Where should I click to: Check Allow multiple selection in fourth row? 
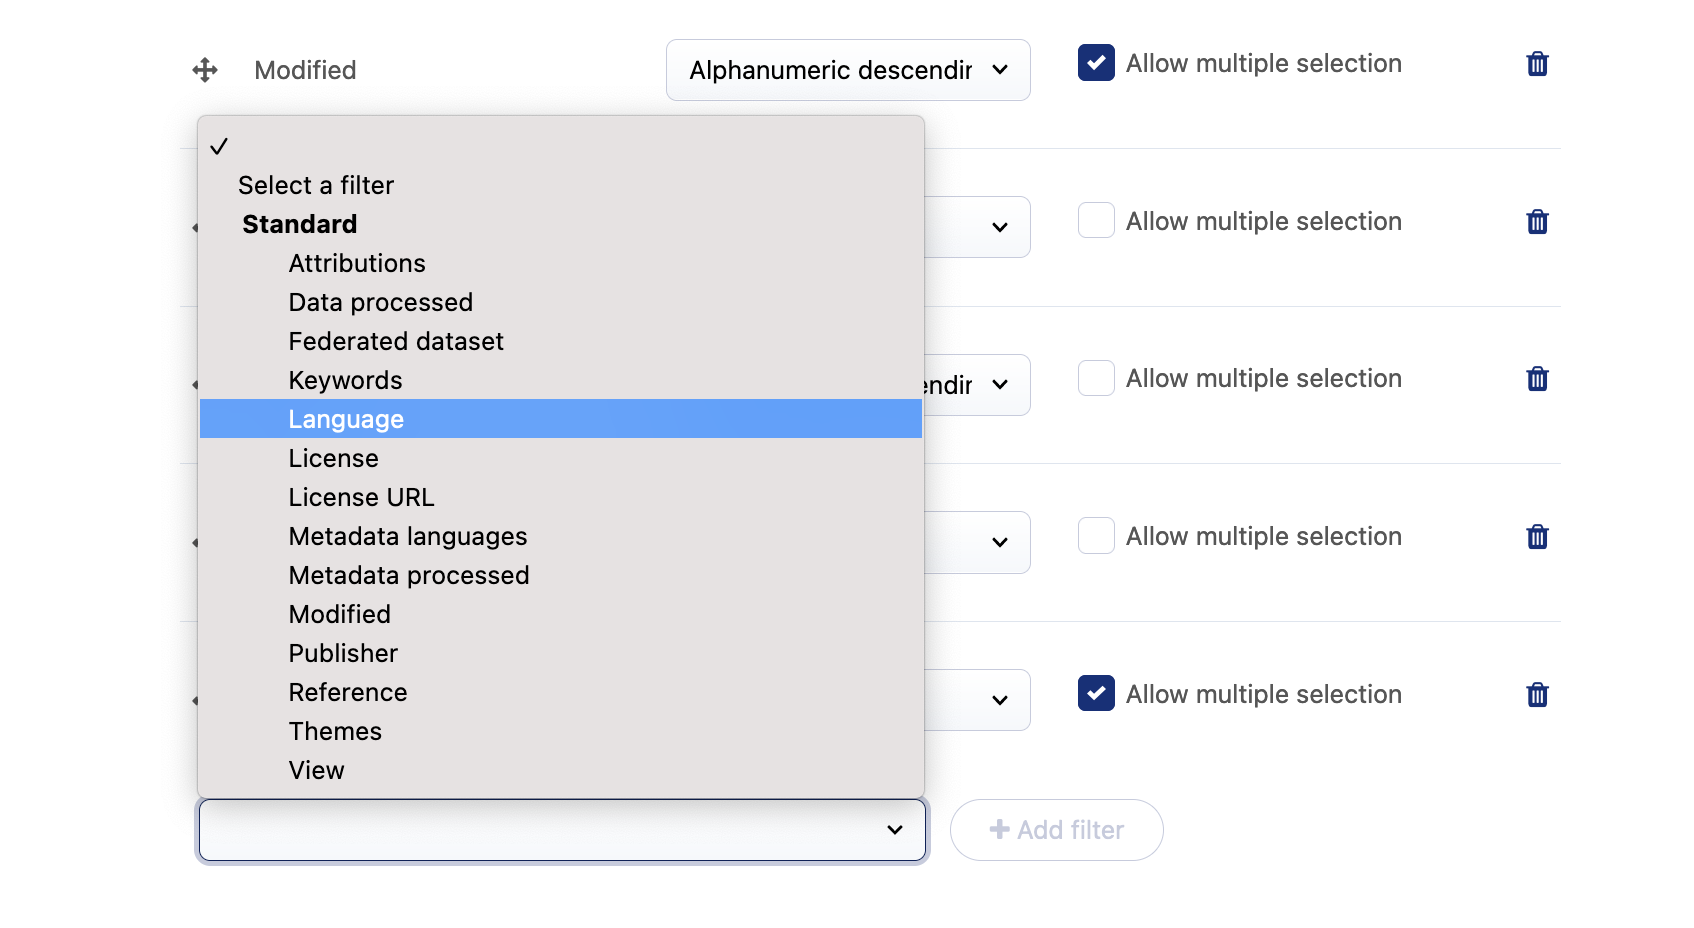click(x=1096, y=536)
